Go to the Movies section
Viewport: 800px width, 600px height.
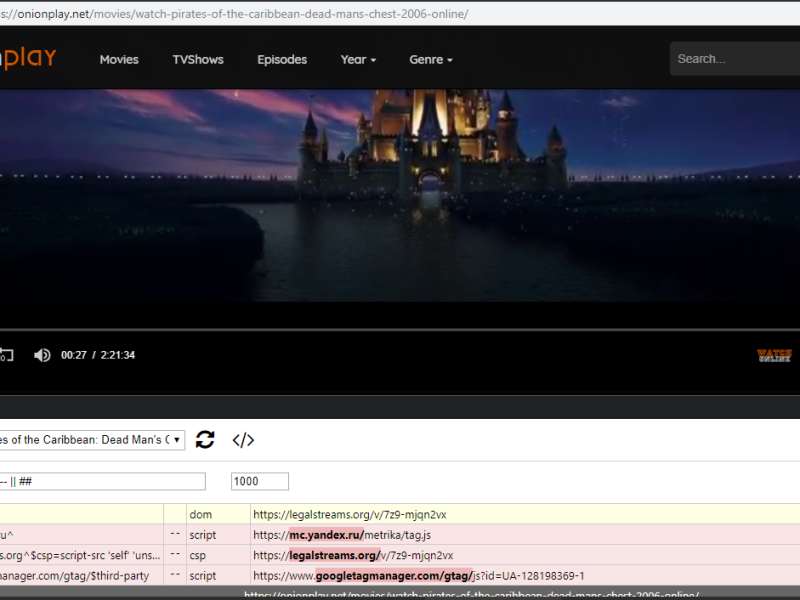click(x=119, y=60)
